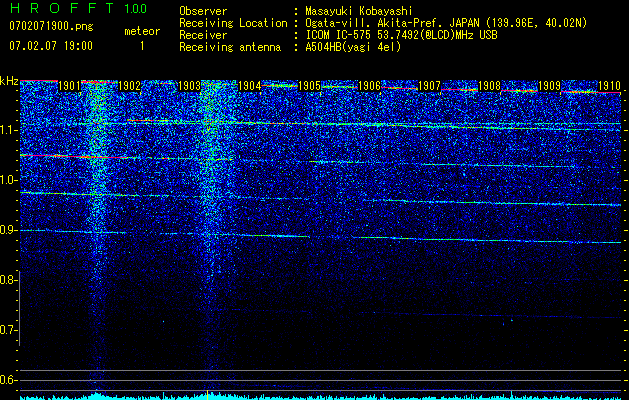Click the 0.9 frequency axis label
629x400 pixels.
(x=8, y=230)
